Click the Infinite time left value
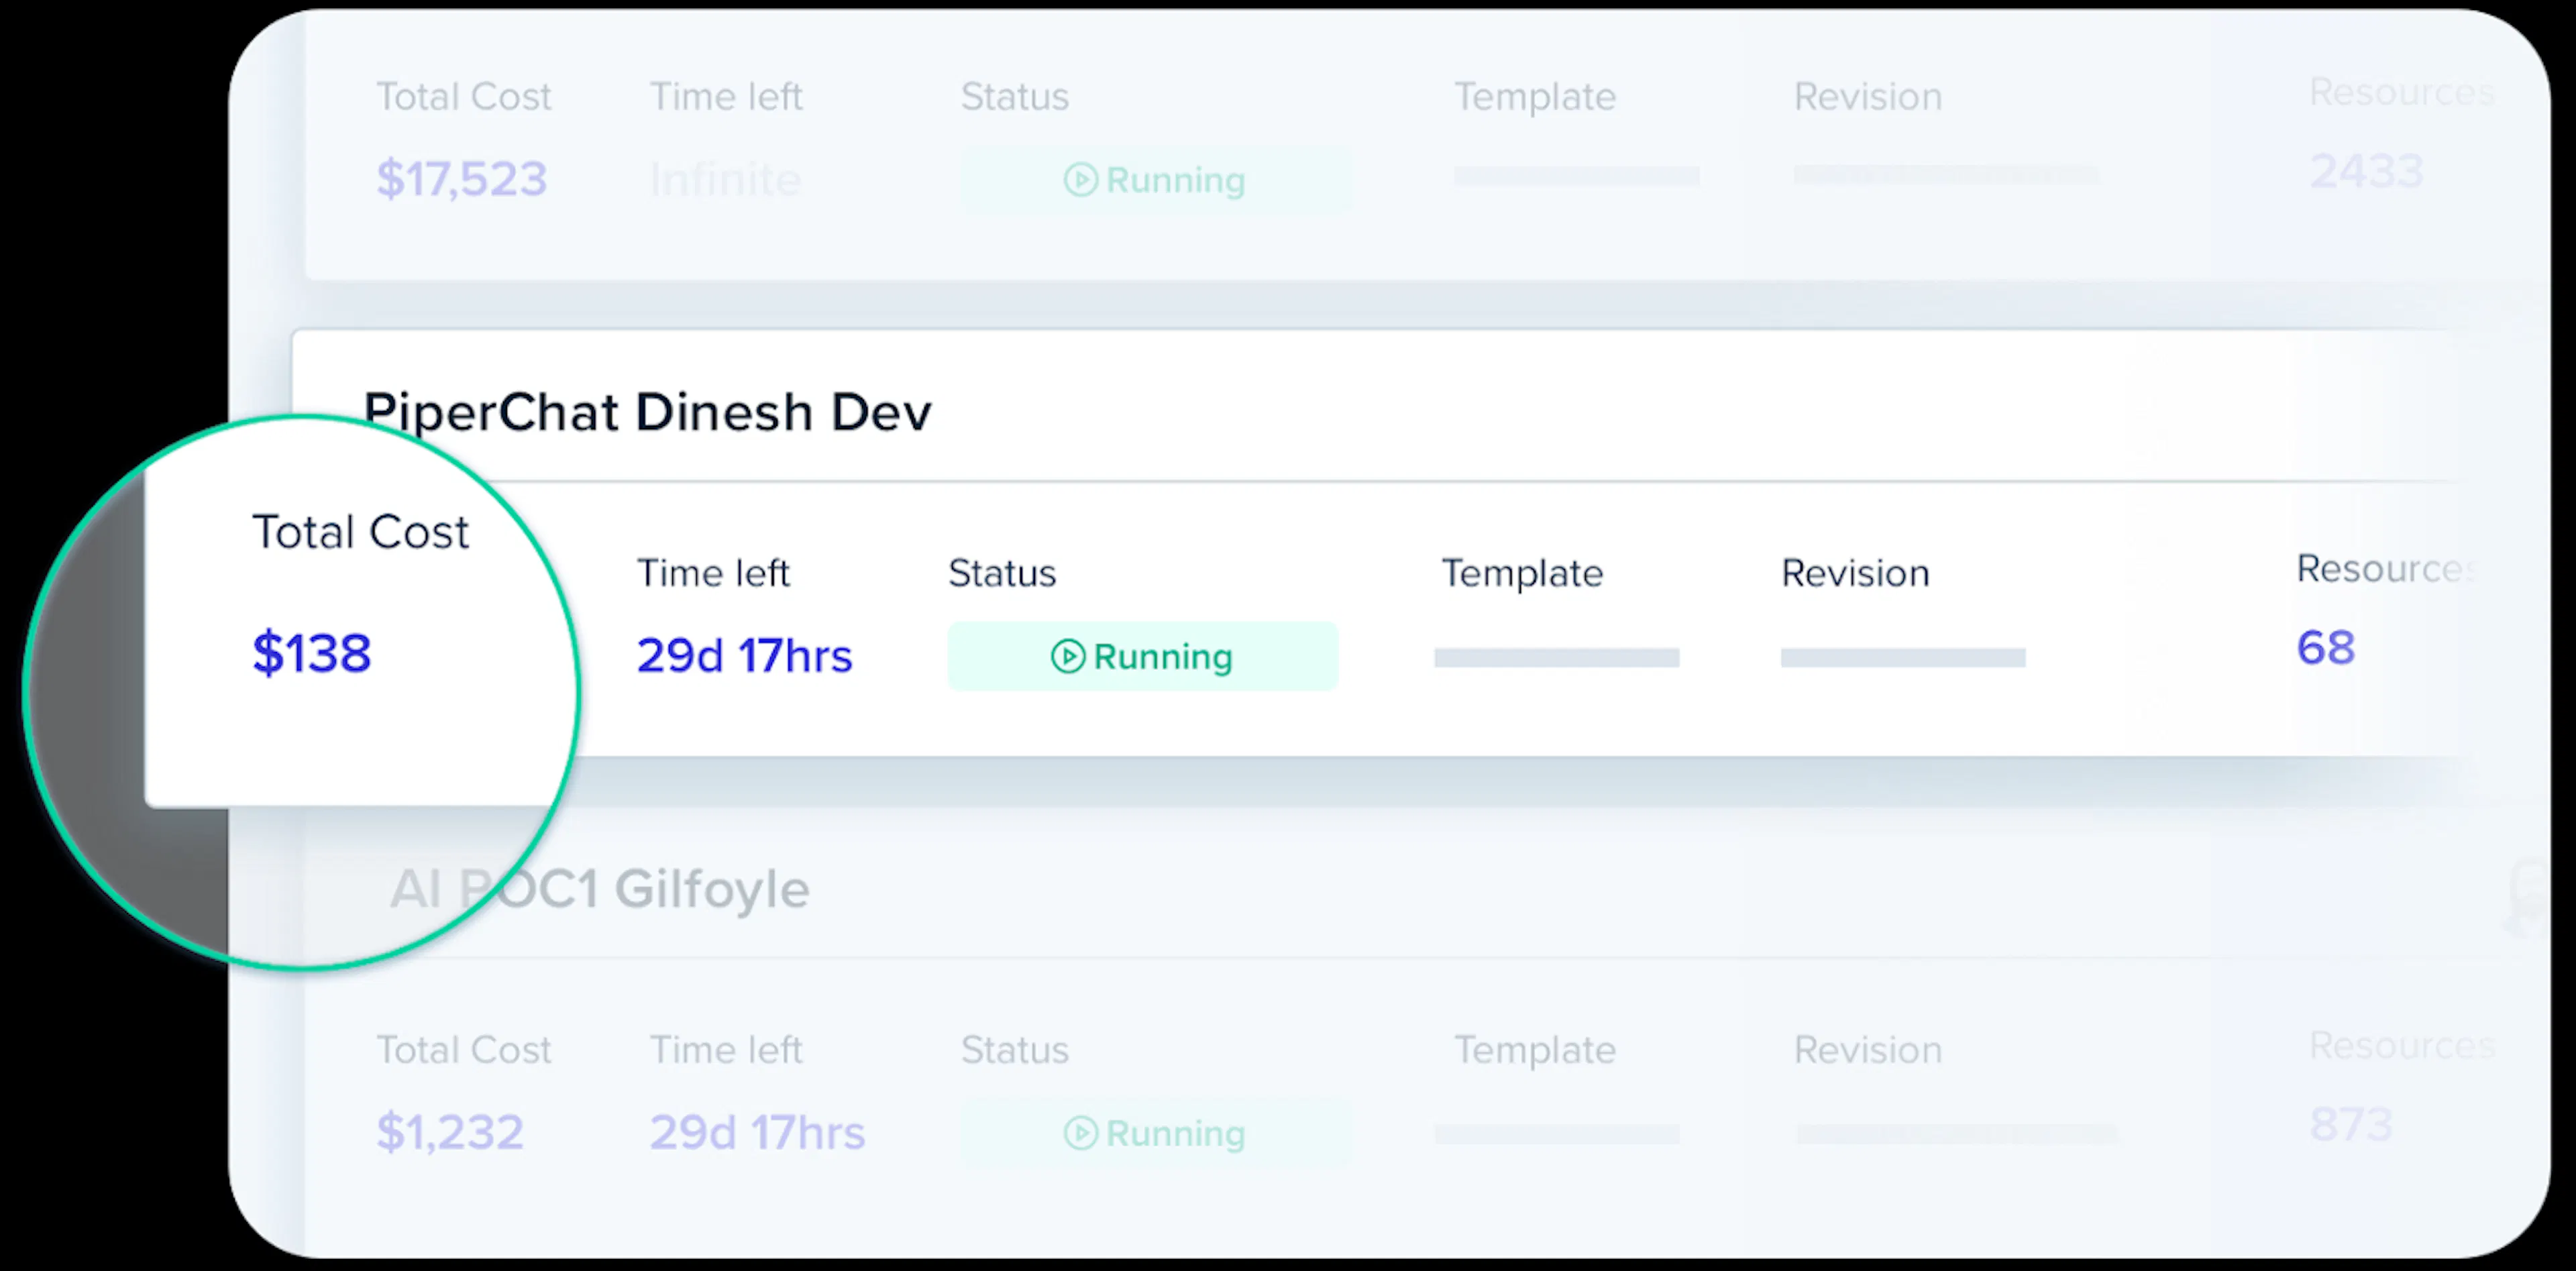This screenshot has height=1271, width=2576. (725, 181)
